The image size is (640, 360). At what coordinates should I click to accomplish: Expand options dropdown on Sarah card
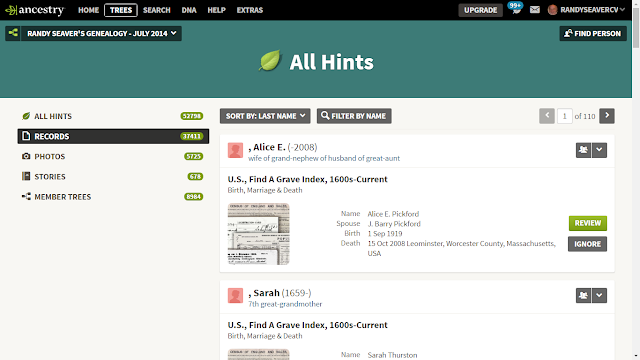point(599,296)
